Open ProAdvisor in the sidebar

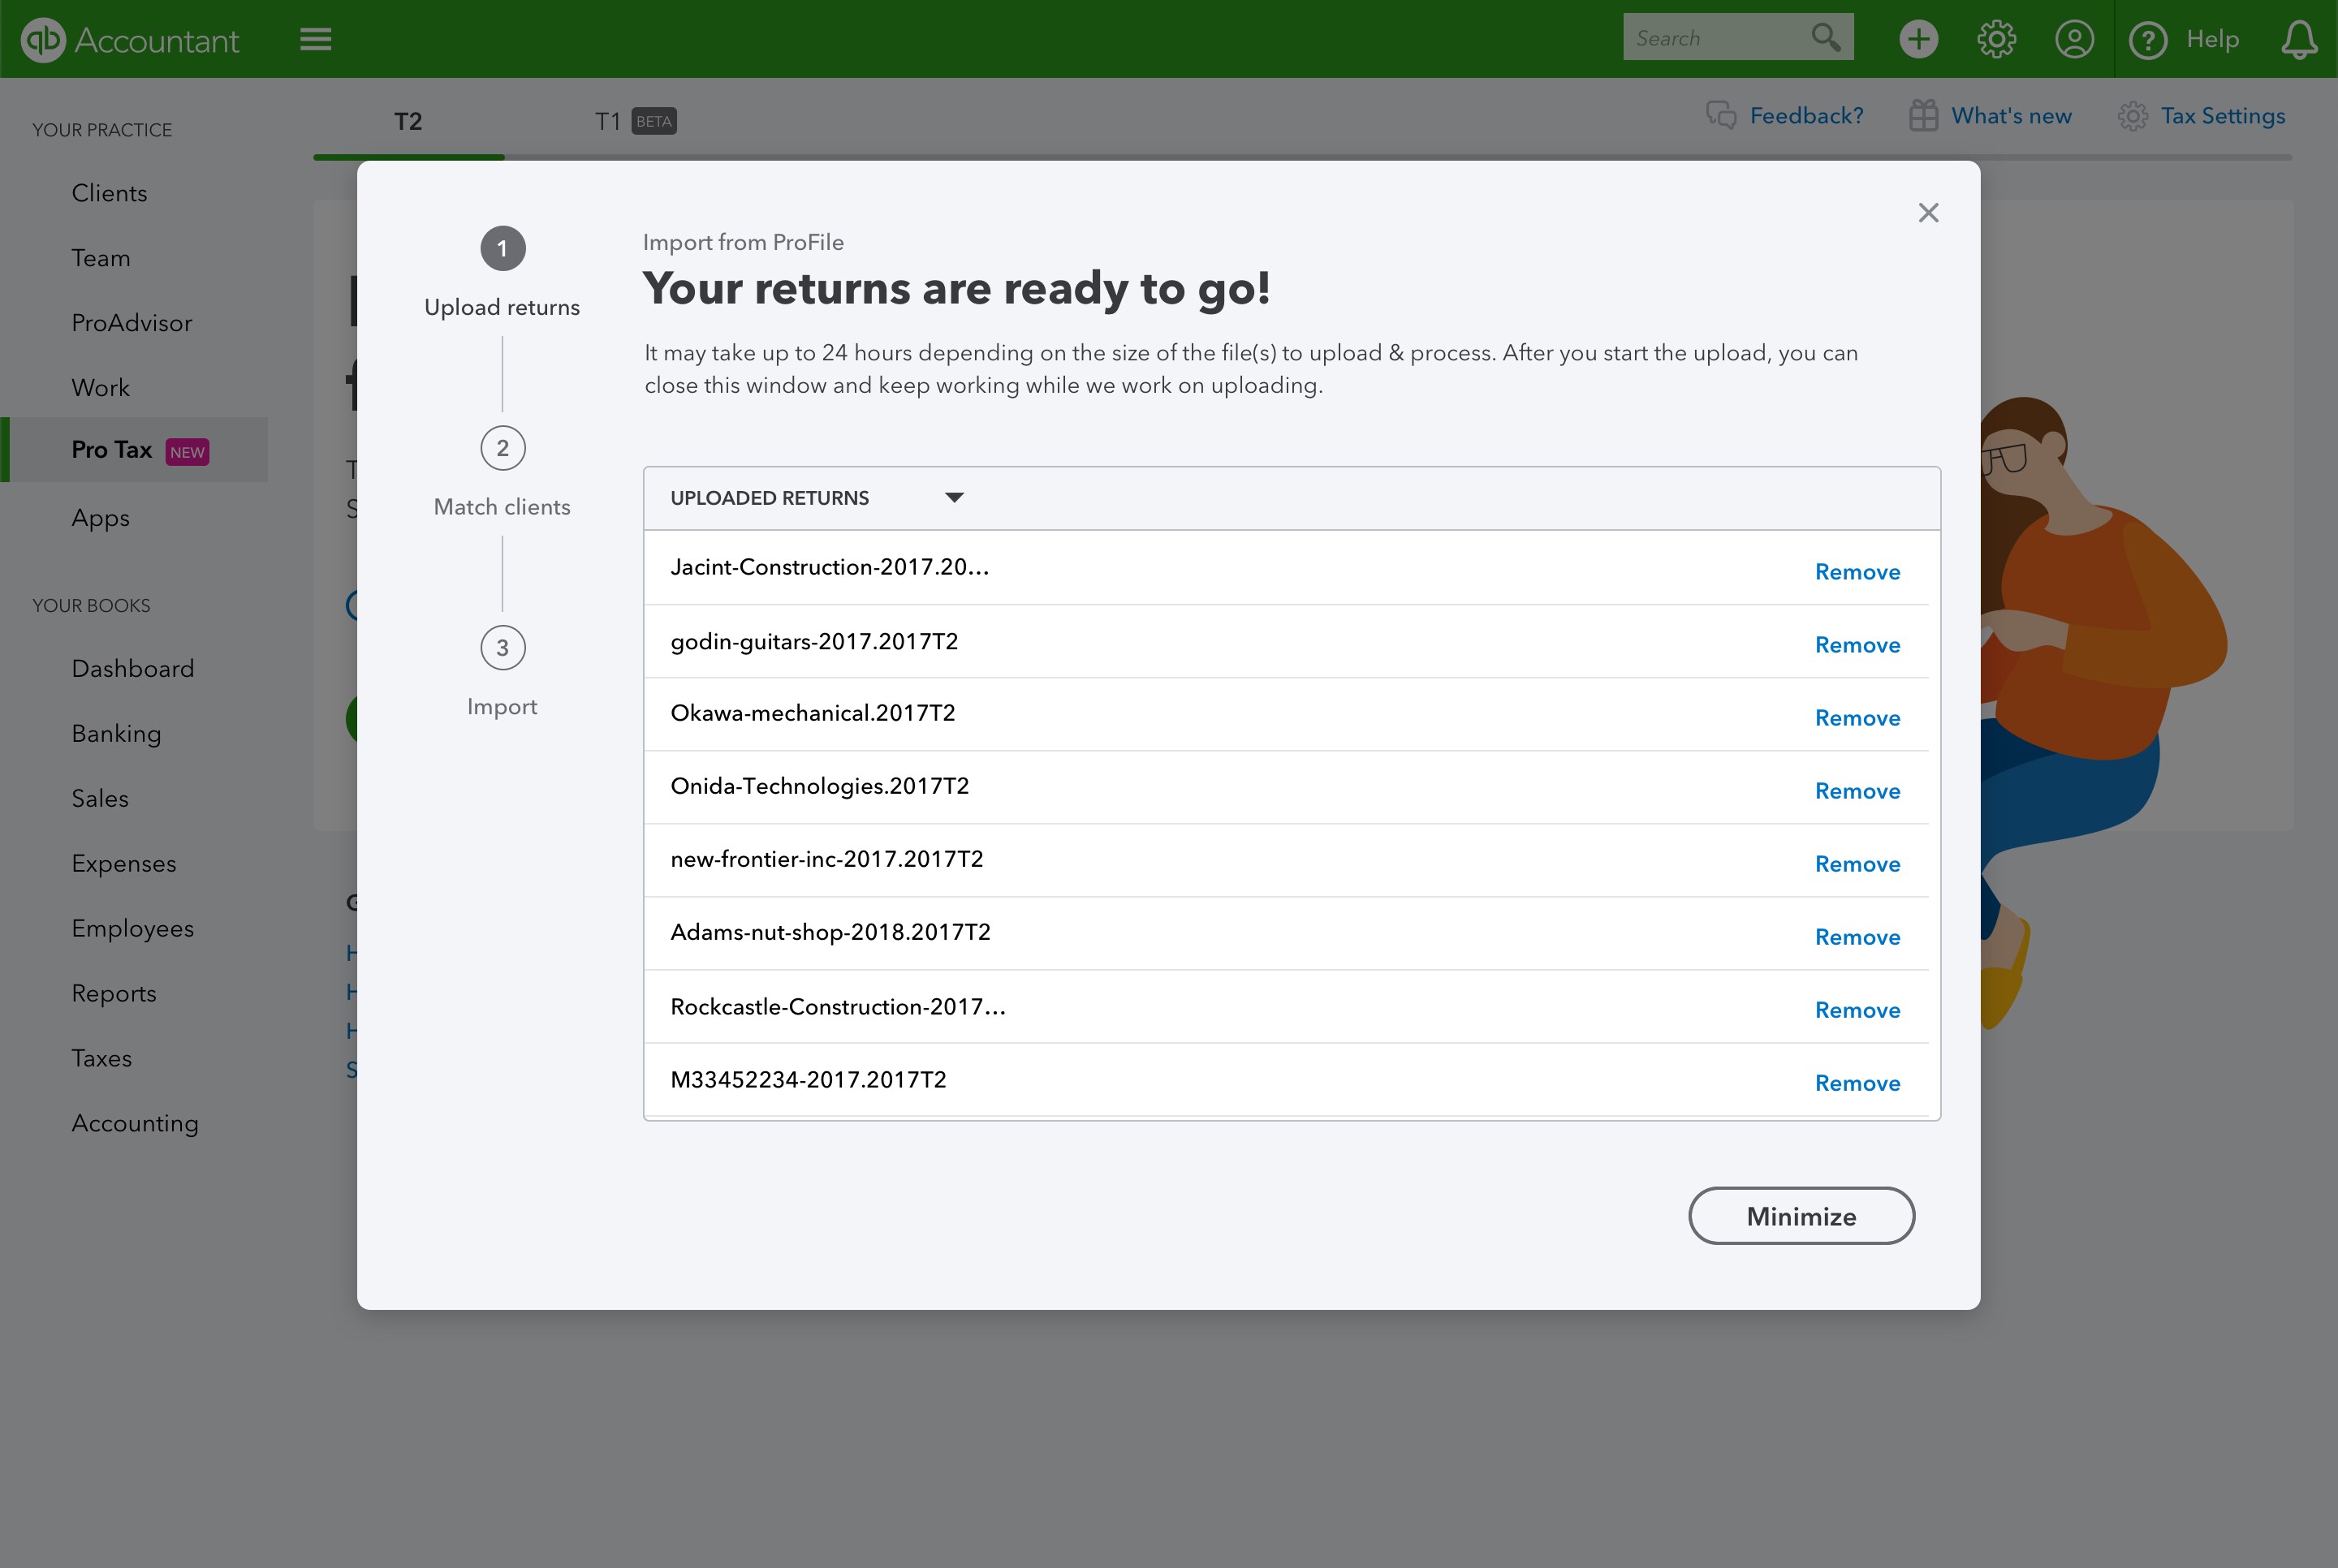[x=131, y=323]
